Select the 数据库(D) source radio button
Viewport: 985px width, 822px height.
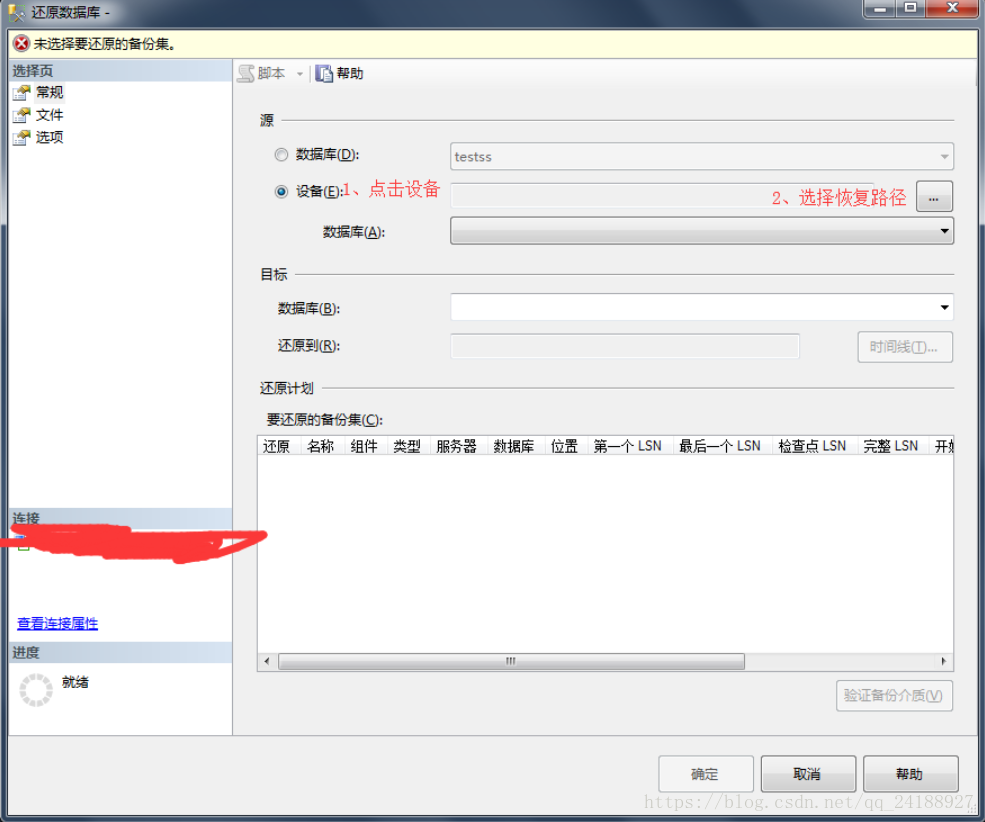281,154
